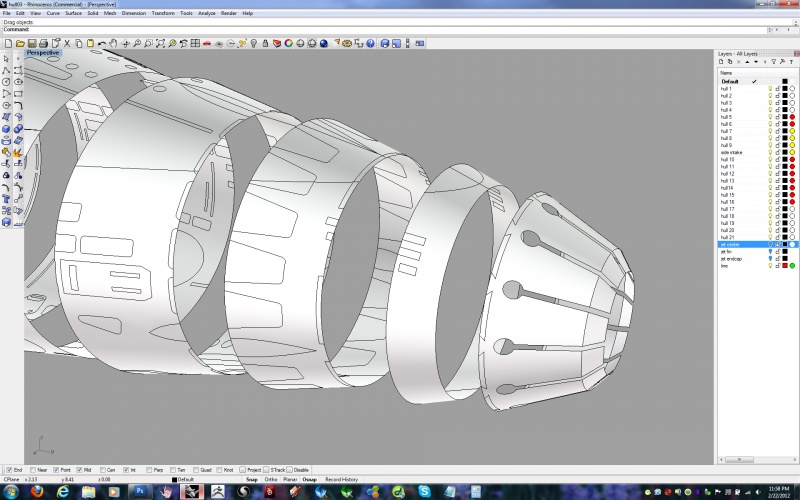Toggle Snap in the status bar
800x500 pixels.
[252, 480]
